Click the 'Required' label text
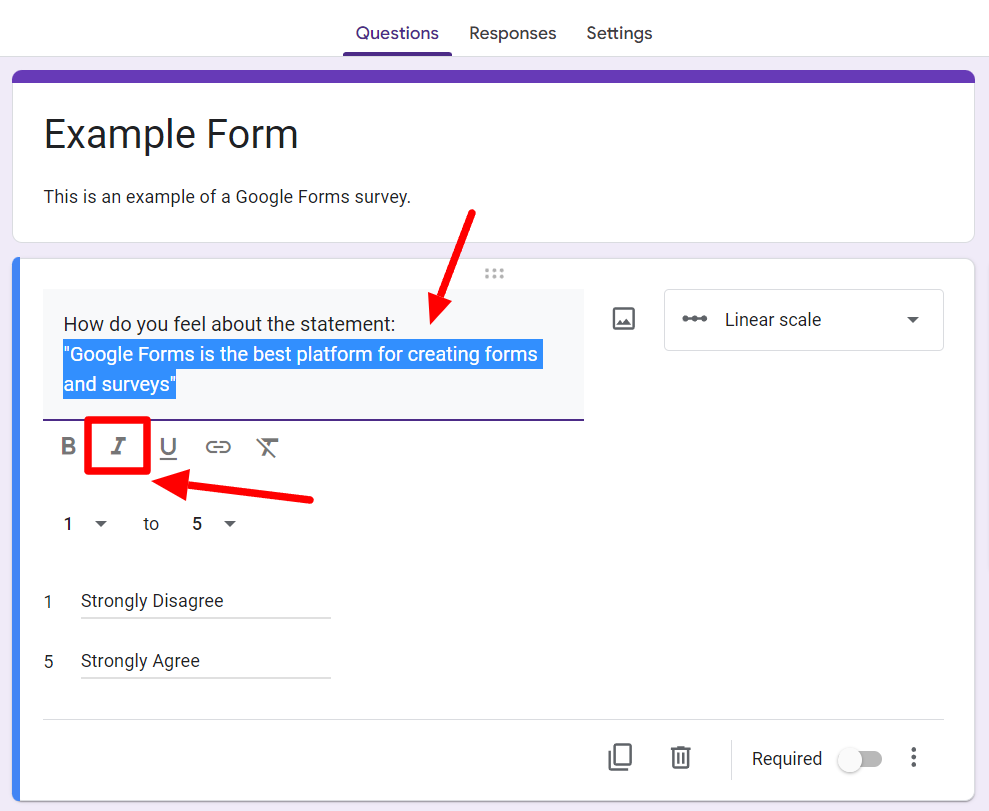The width and height of the screenshot is (989, 811). click(787, 759)
